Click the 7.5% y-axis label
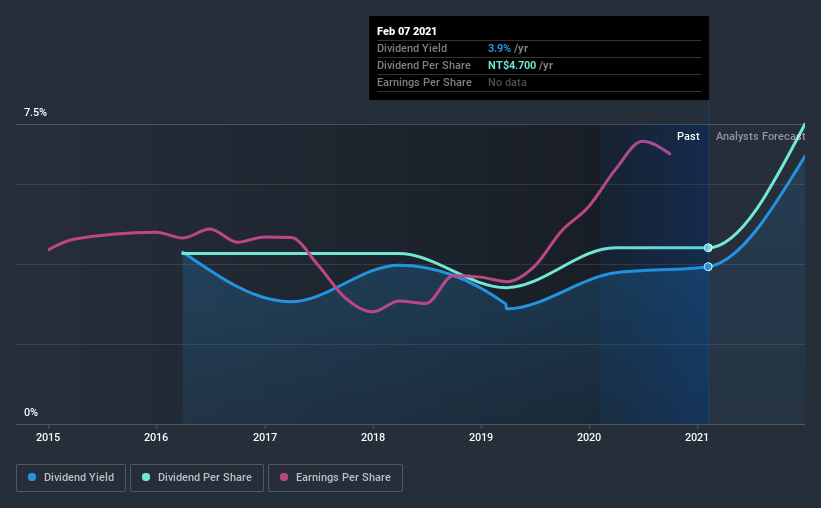This screenshot has width=821, height=508. pos(35,113)
